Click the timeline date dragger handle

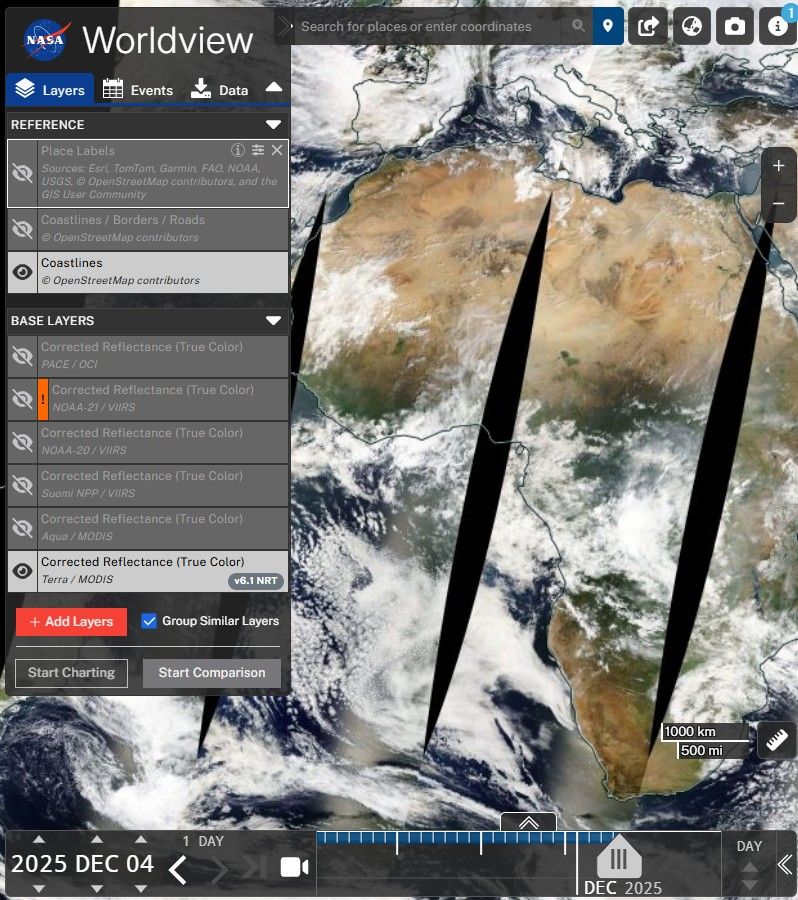coord(619,855)
